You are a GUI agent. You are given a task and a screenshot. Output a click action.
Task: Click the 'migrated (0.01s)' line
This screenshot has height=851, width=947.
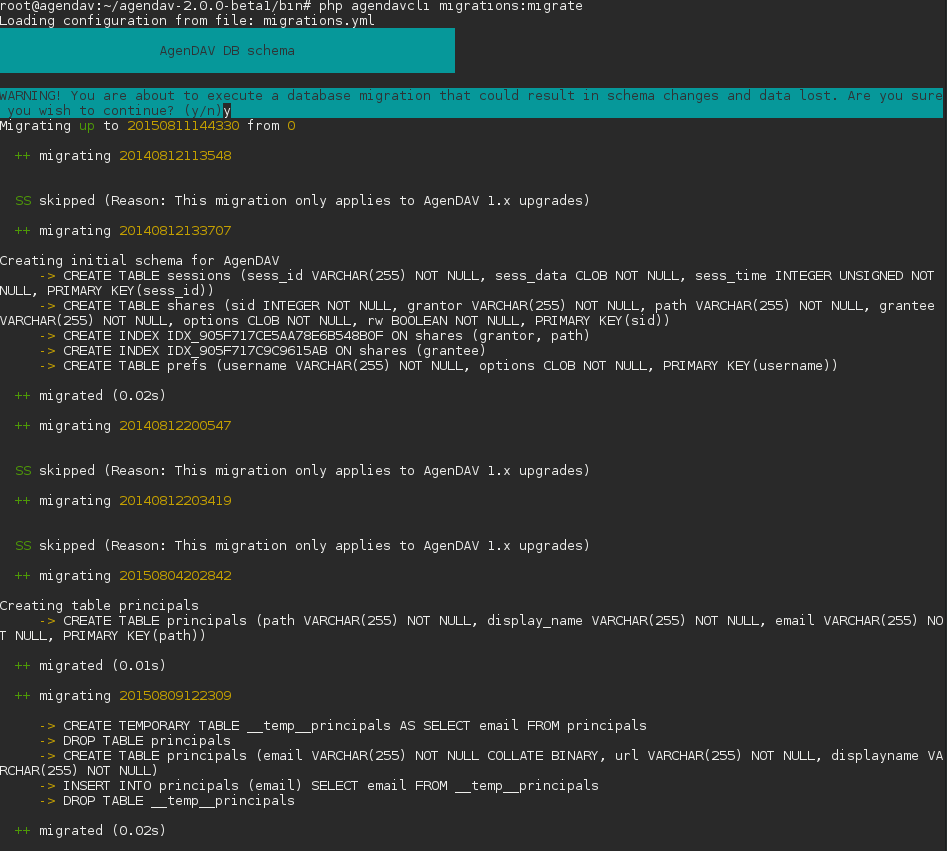90,666
